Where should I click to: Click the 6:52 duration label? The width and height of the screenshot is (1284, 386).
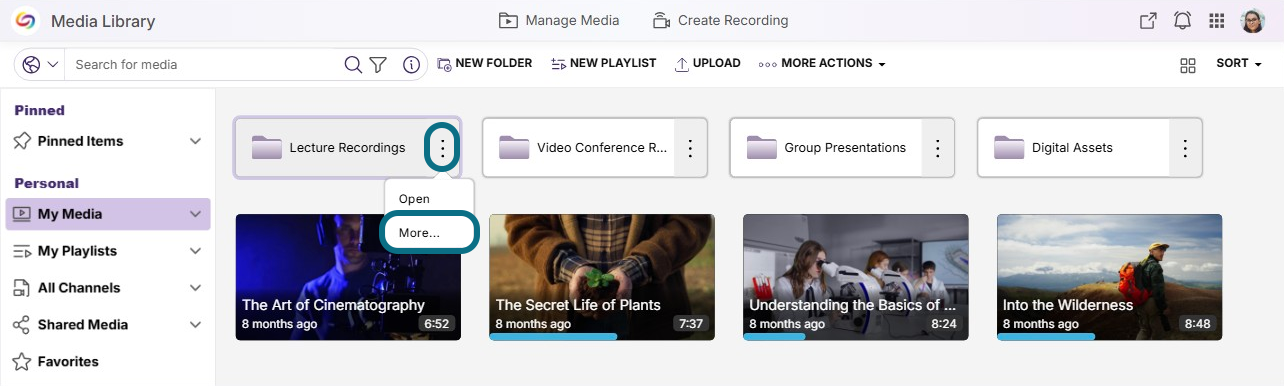click(x=437, y=324)
